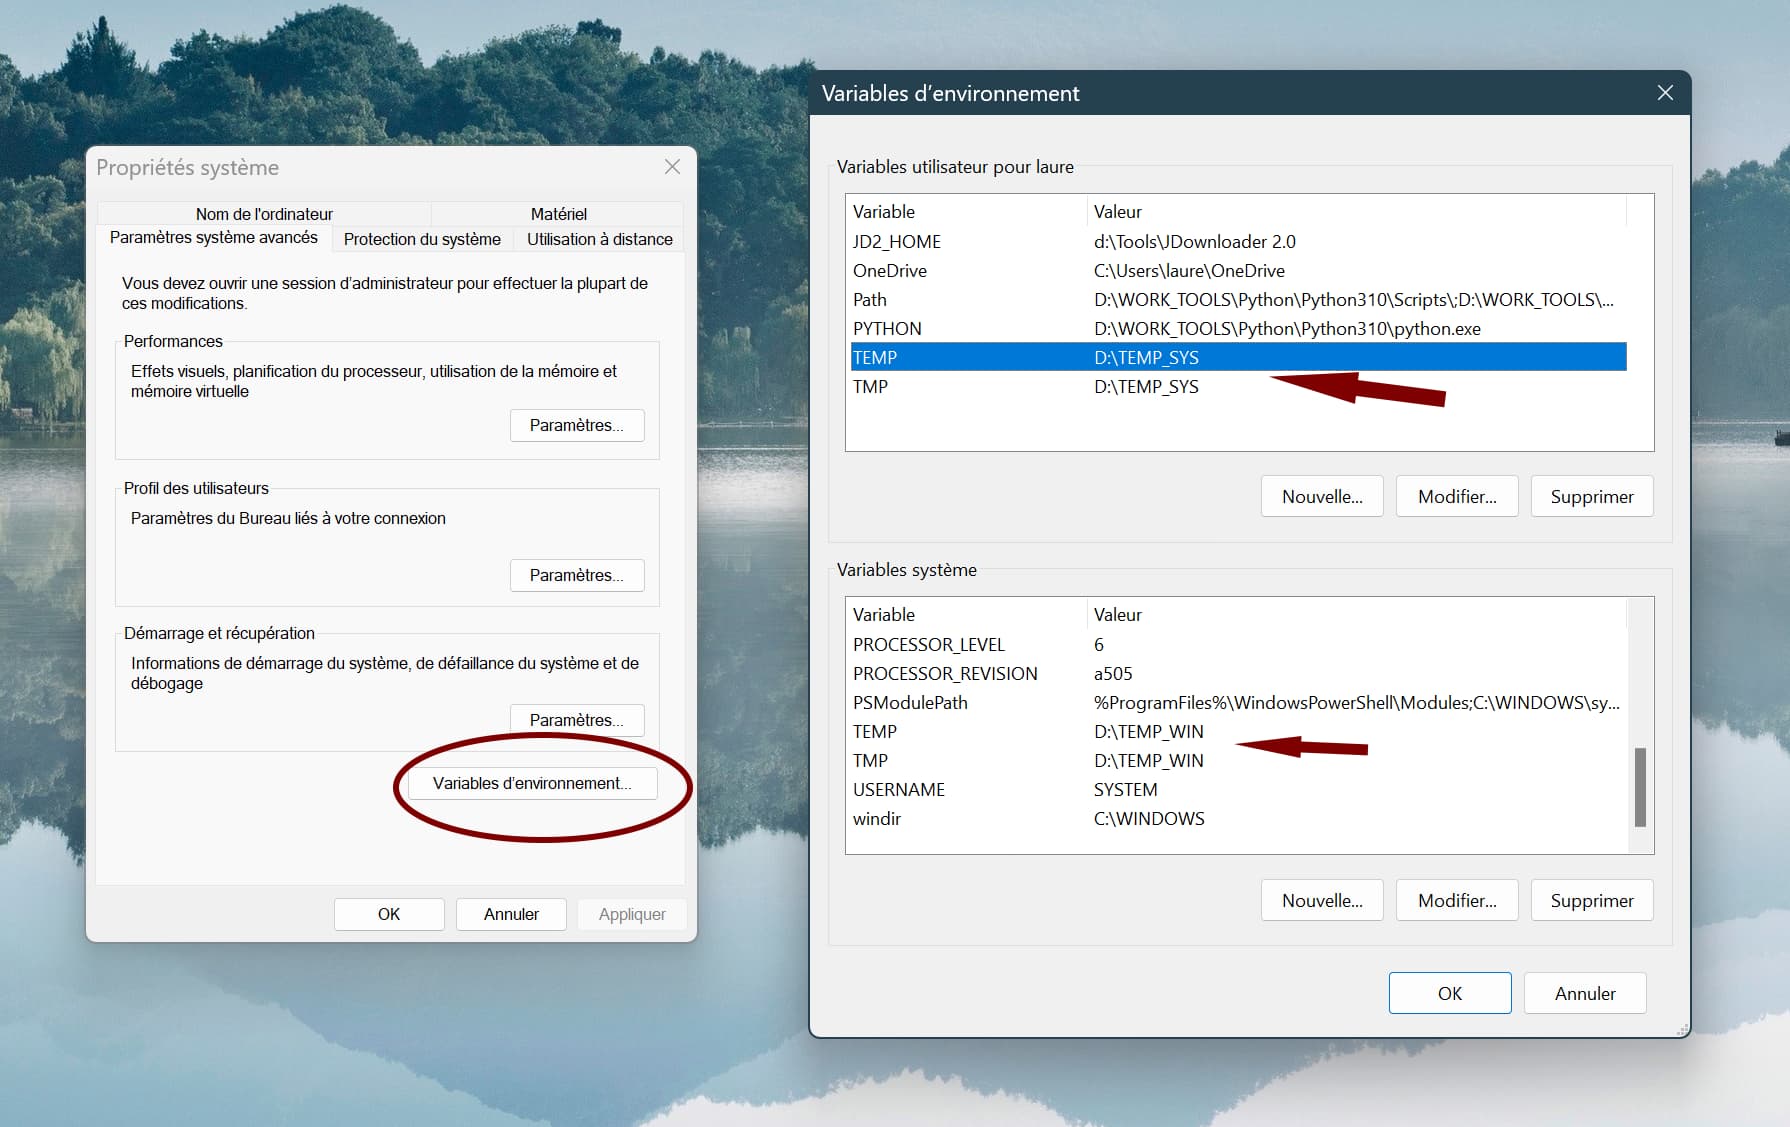
Task: Close the Variables d'environnement dialog
Action: coord(1664,93)
